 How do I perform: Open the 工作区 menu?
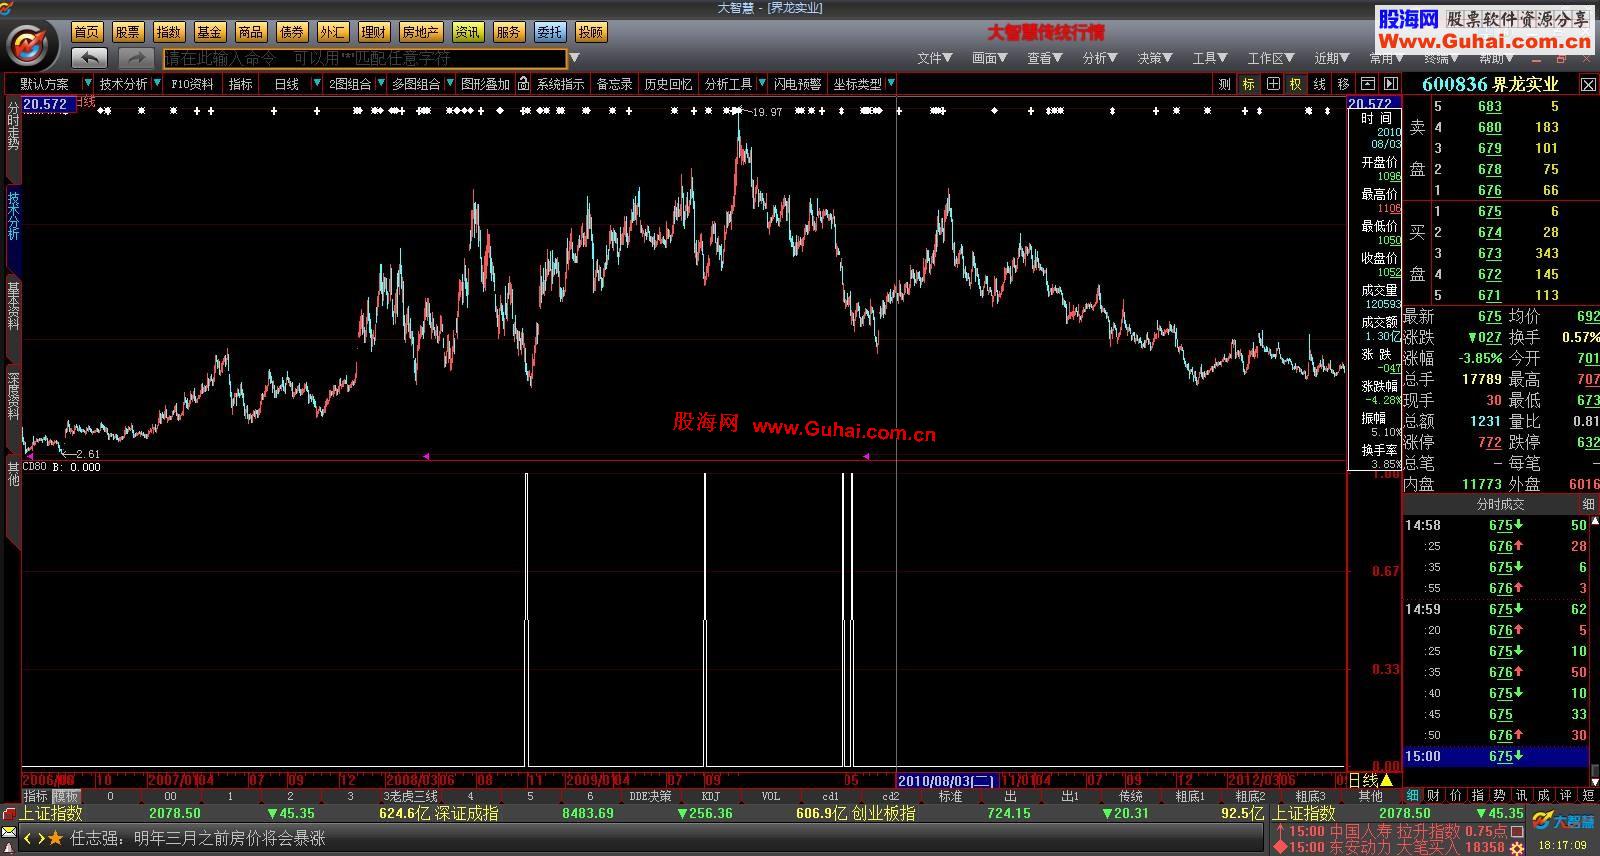click(x=1270, y=58)
